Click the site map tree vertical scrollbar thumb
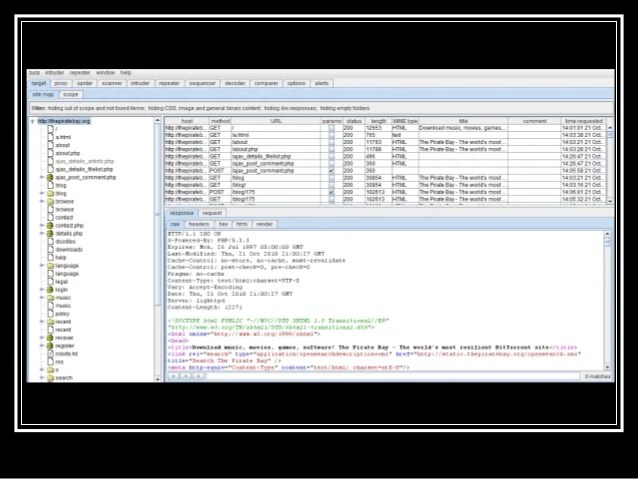 coord(157,214)
